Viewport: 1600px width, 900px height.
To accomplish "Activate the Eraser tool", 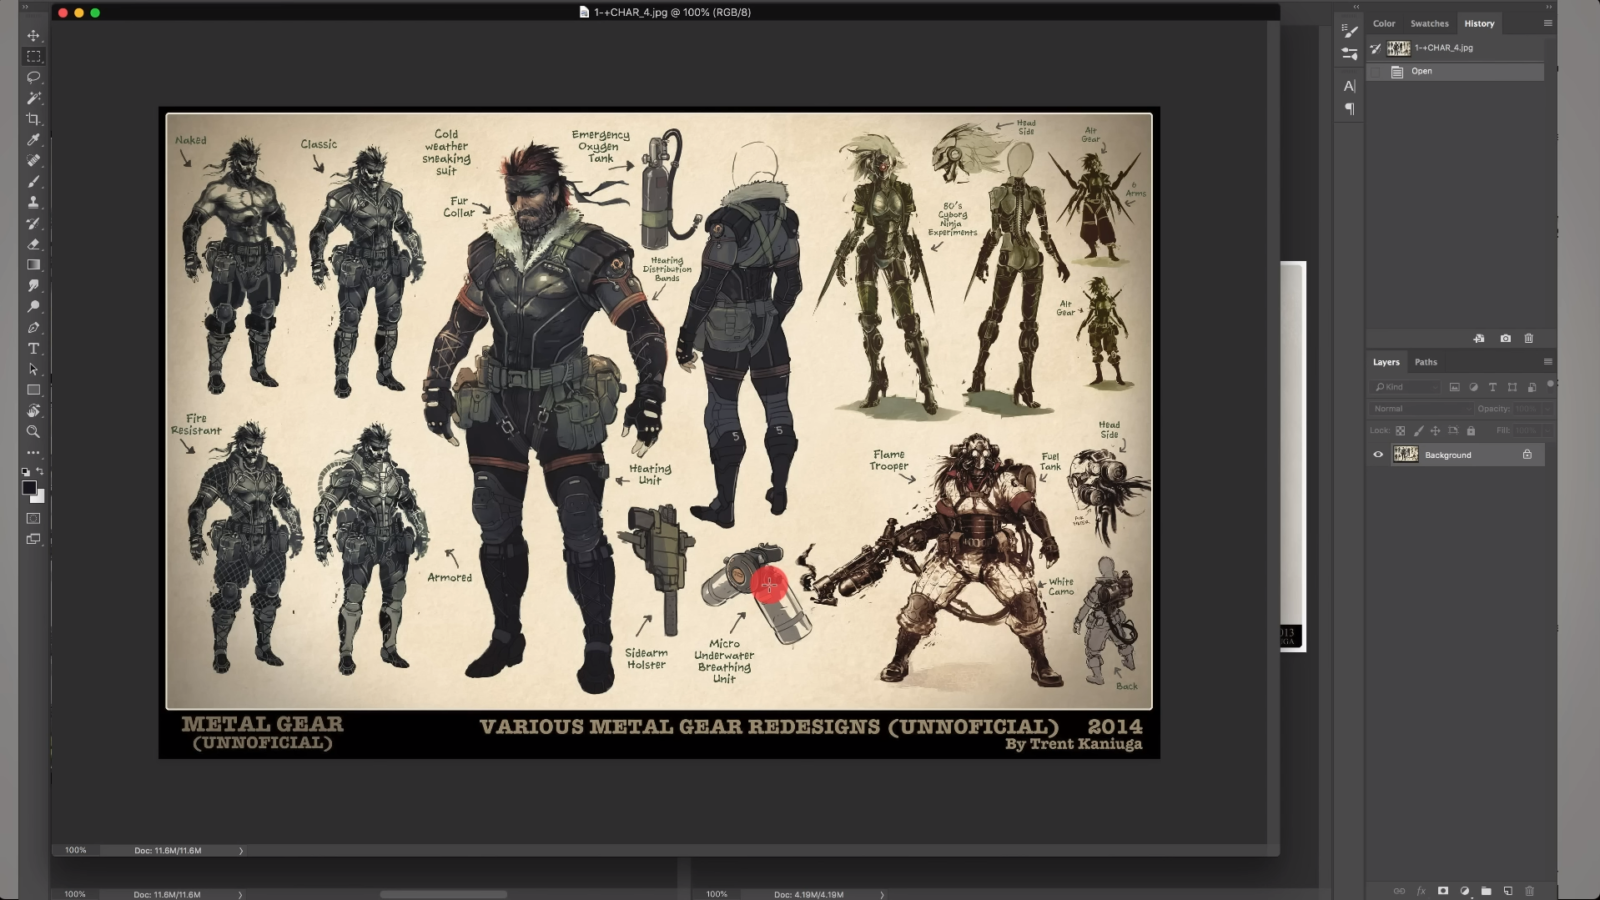I will [33, 244].
